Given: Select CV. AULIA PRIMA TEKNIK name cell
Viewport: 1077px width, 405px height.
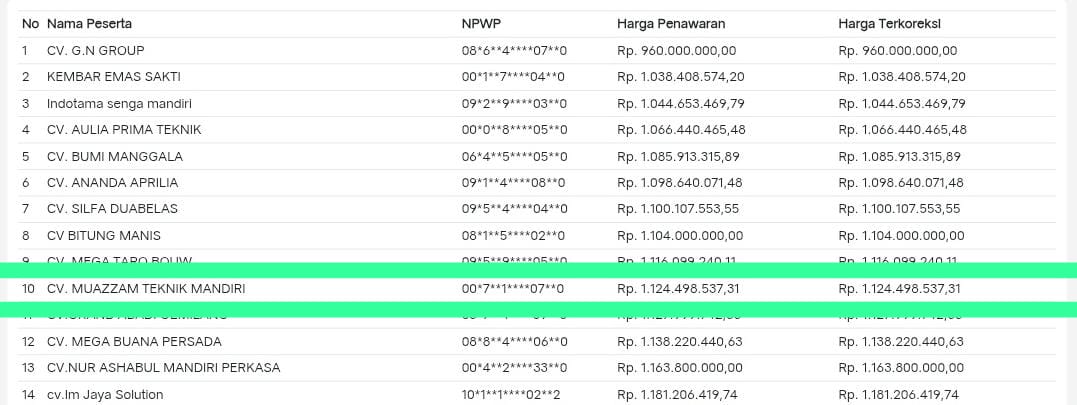Looking at the screenshot, I should [124, 129].
